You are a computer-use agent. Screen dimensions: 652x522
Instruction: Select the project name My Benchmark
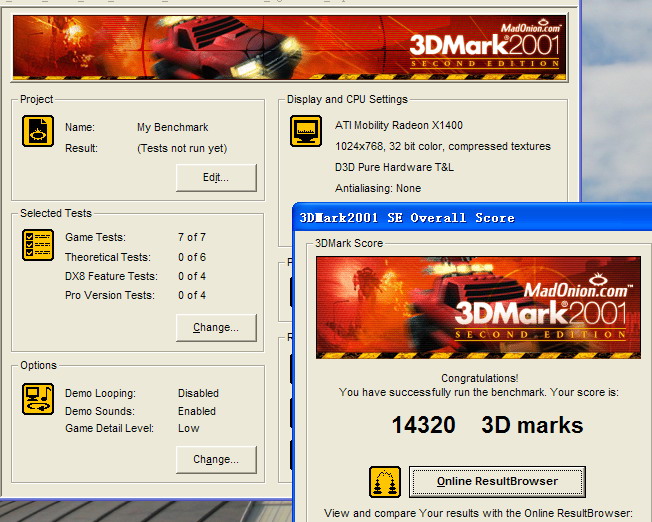[172, 128]
